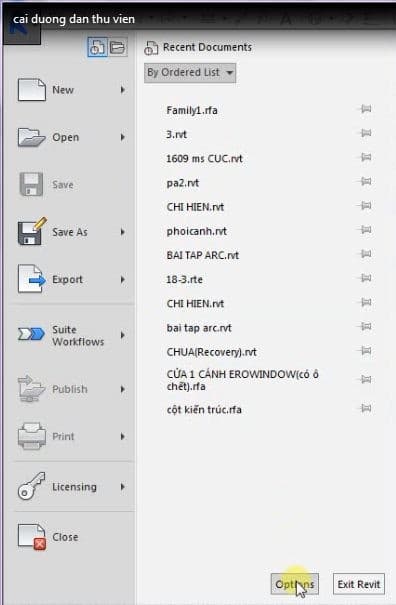This screenshot has width=396, height=605.
Task: Click the Suite Workflows icon
Action: (x=31, y=334)
